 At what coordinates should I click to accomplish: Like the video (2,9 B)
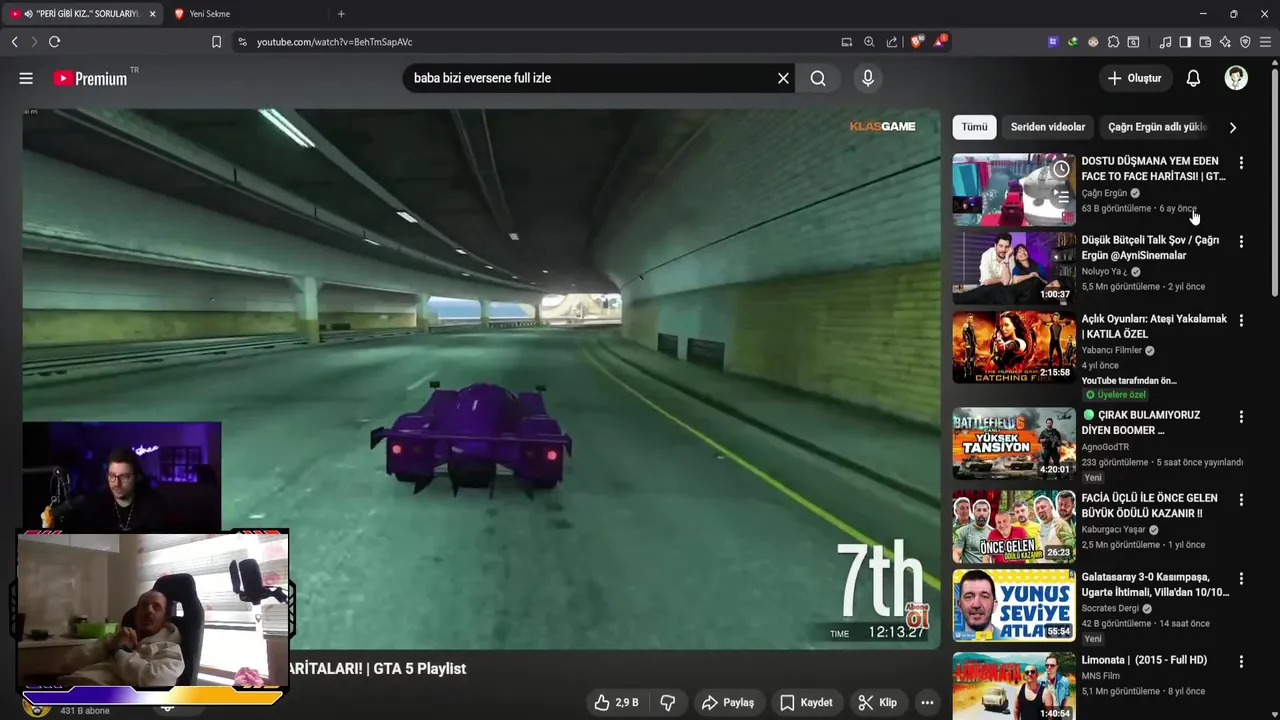pos(616,703)
